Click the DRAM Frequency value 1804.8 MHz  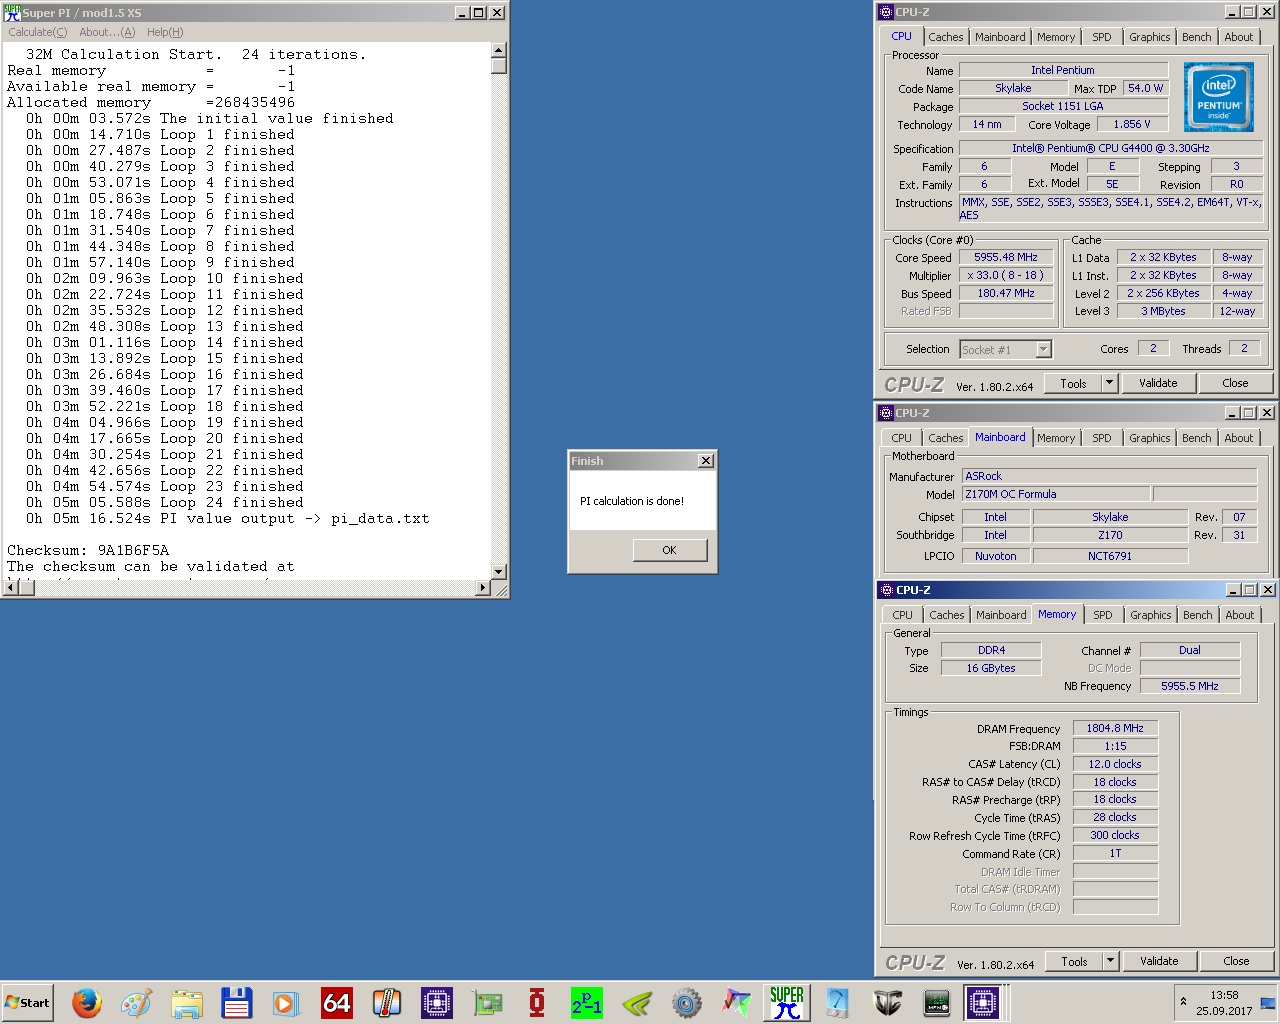pos(1115,728)
